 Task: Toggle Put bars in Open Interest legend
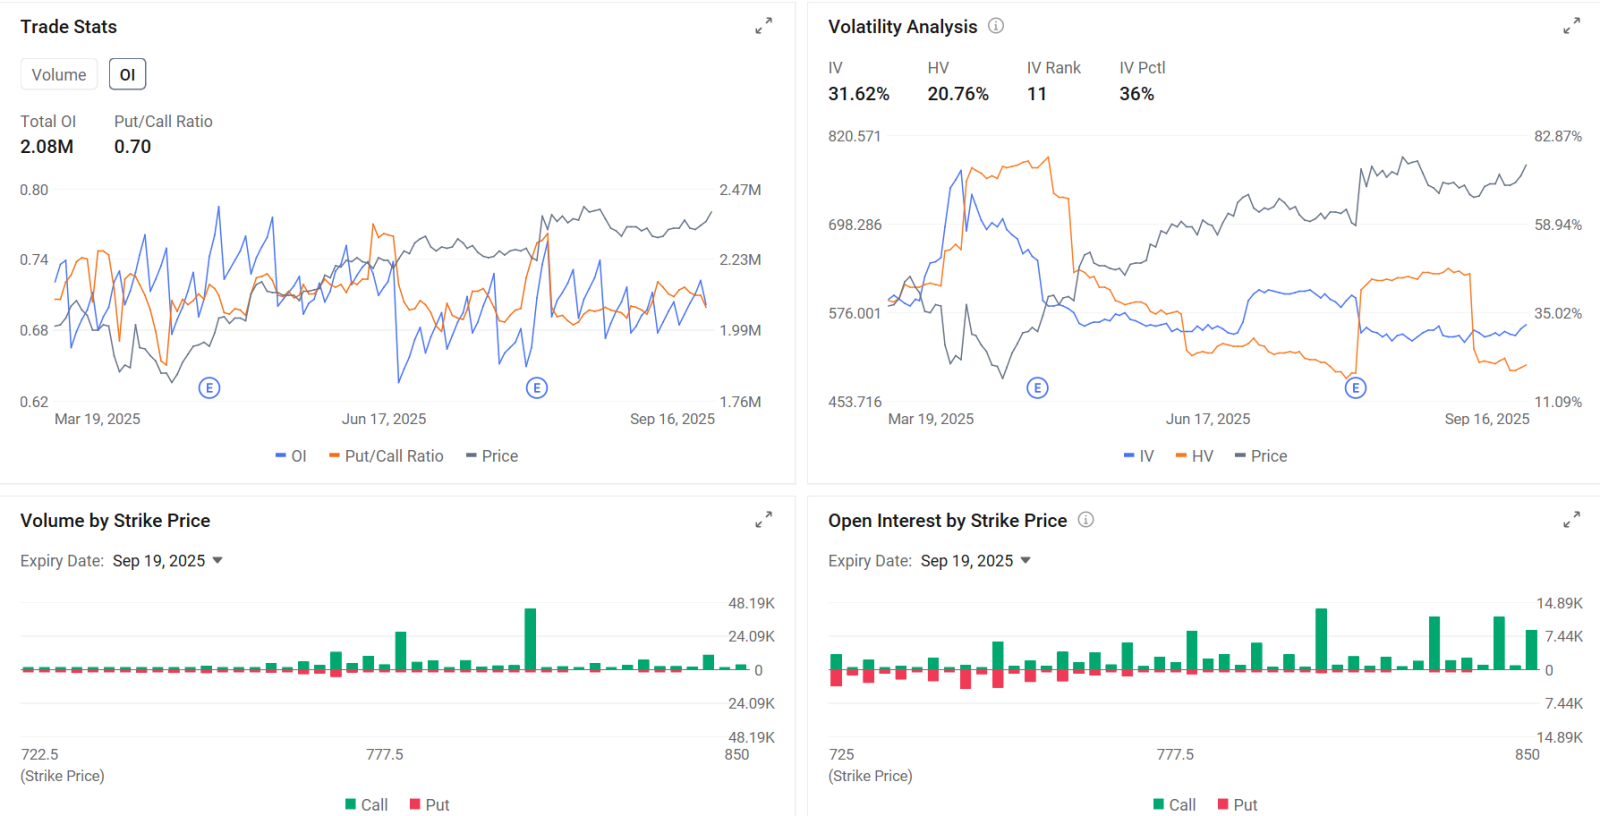1238,805
